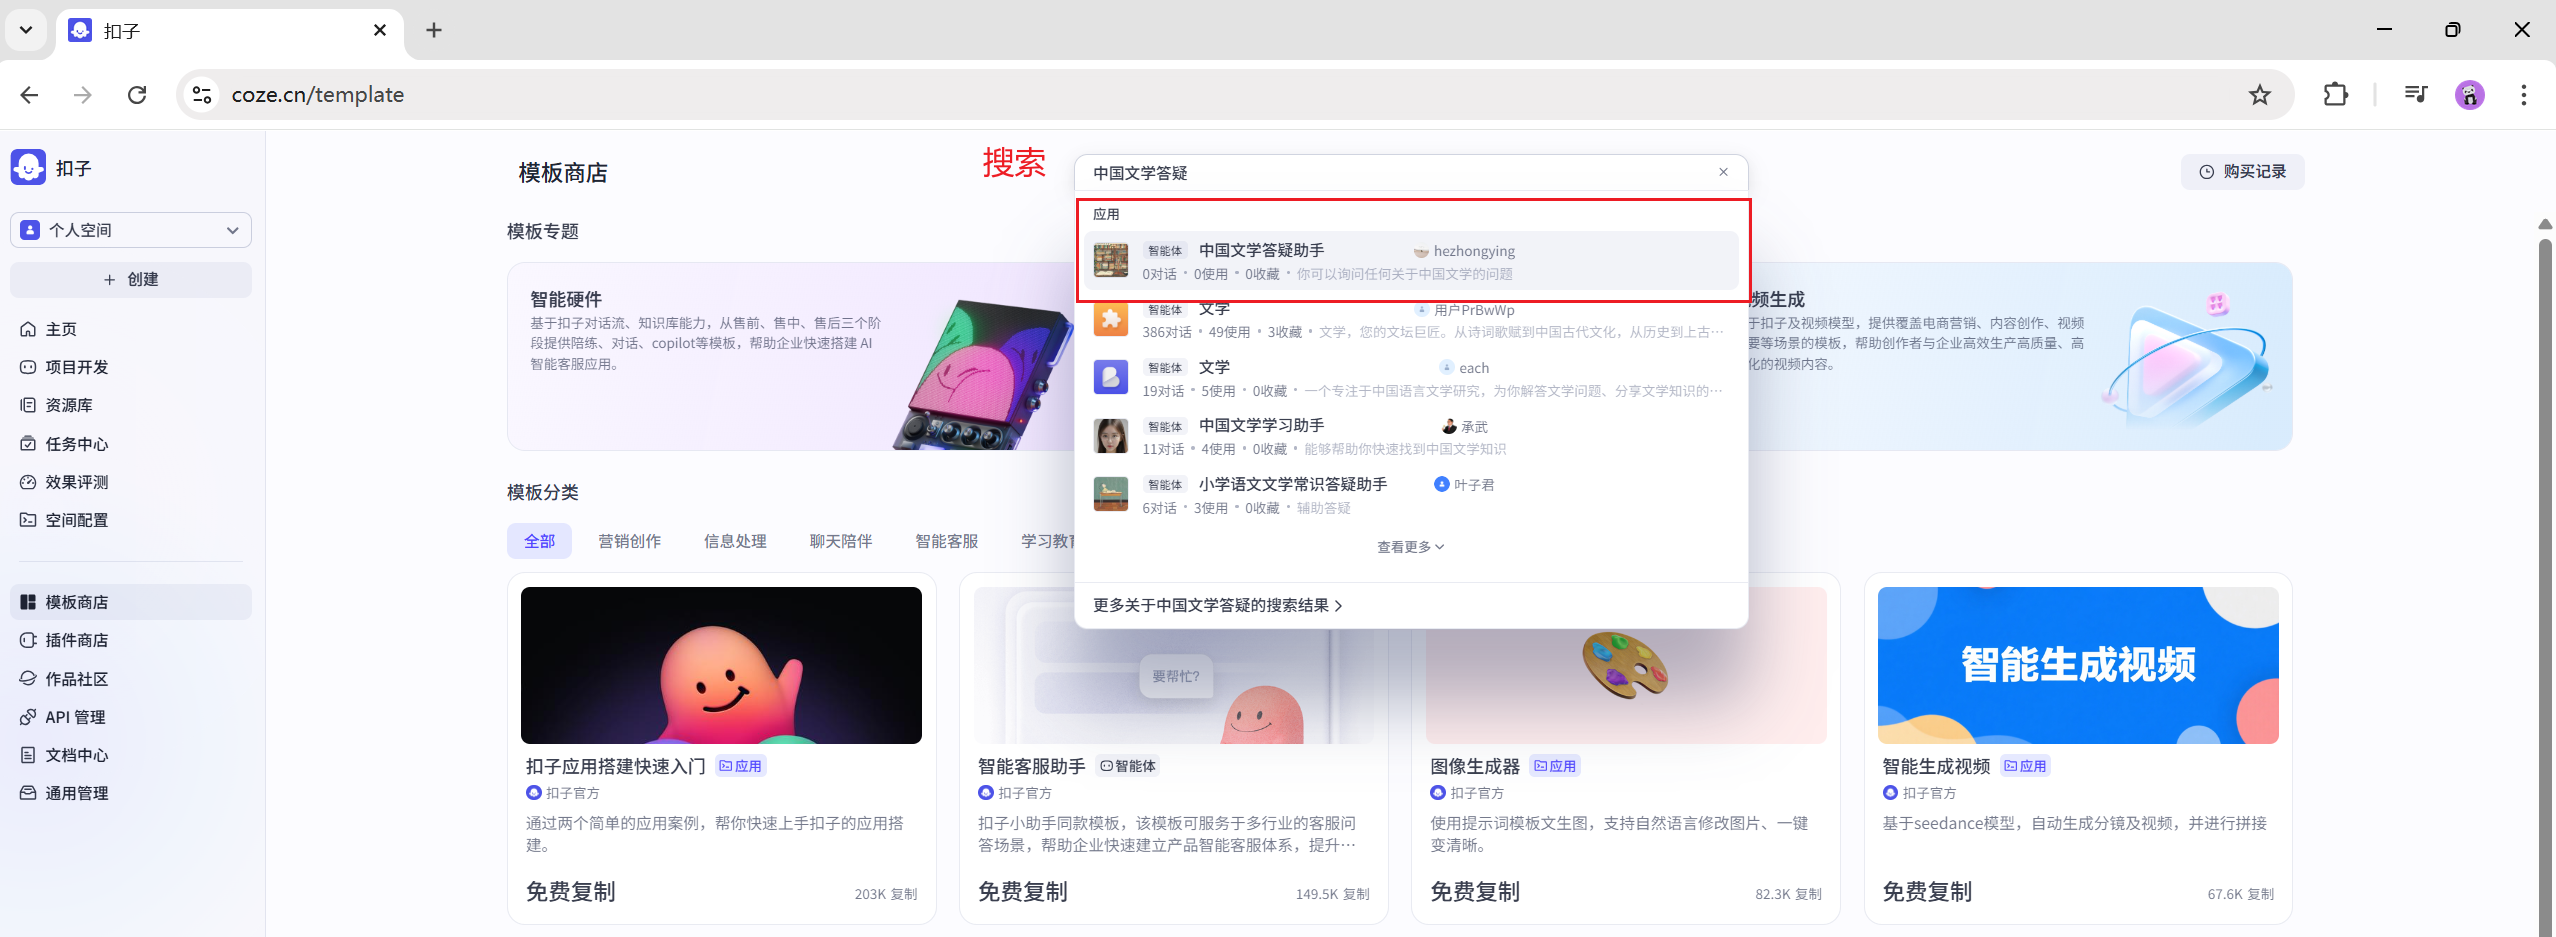
Task: Click the 图像生成器 template title
Action: click(x=1474, y=766)
